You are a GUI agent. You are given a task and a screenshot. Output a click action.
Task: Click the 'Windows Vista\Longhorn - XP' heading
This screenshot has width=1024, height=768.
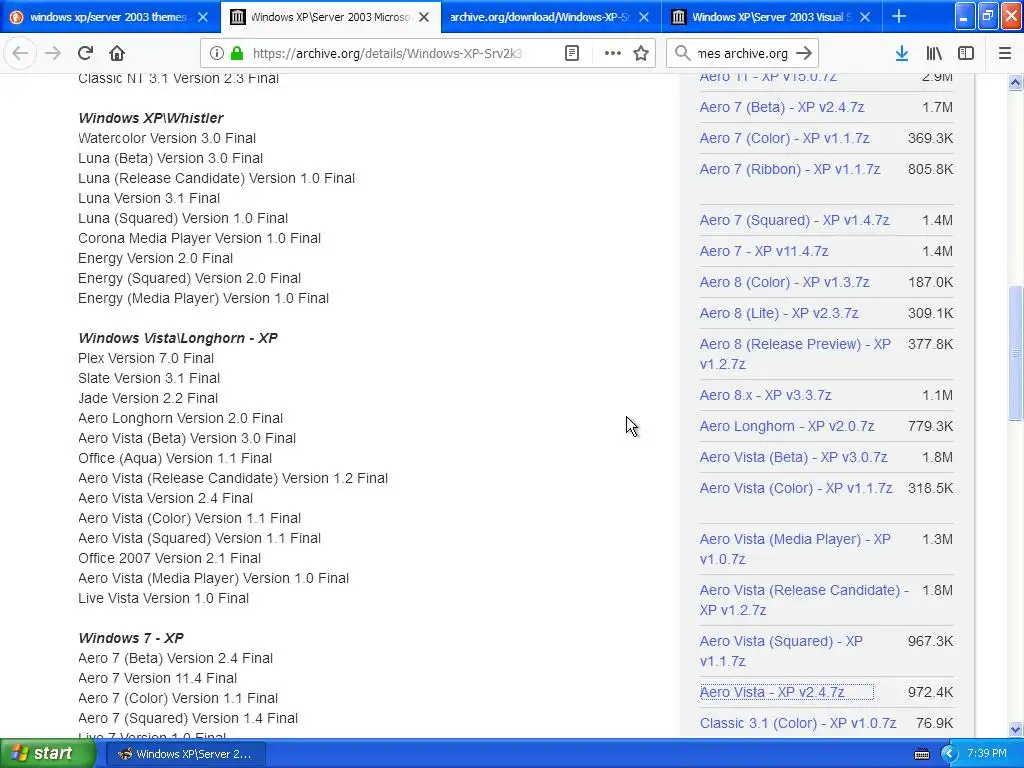(x=178, y=338)
